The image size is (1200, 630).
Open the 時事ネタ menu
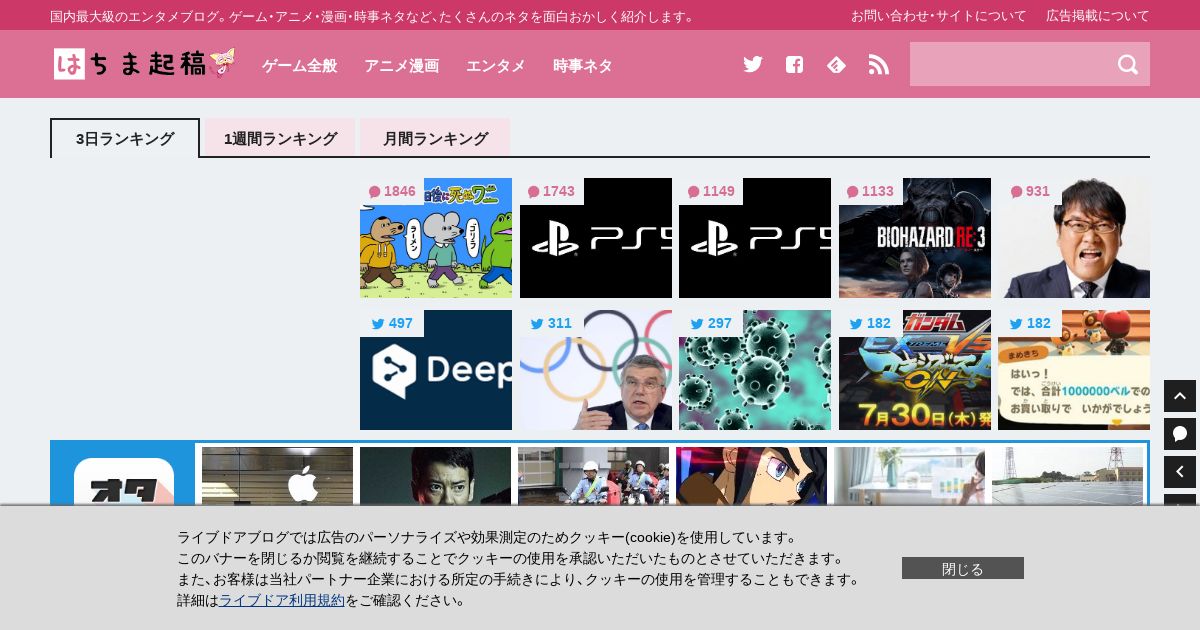pos(582,65)
